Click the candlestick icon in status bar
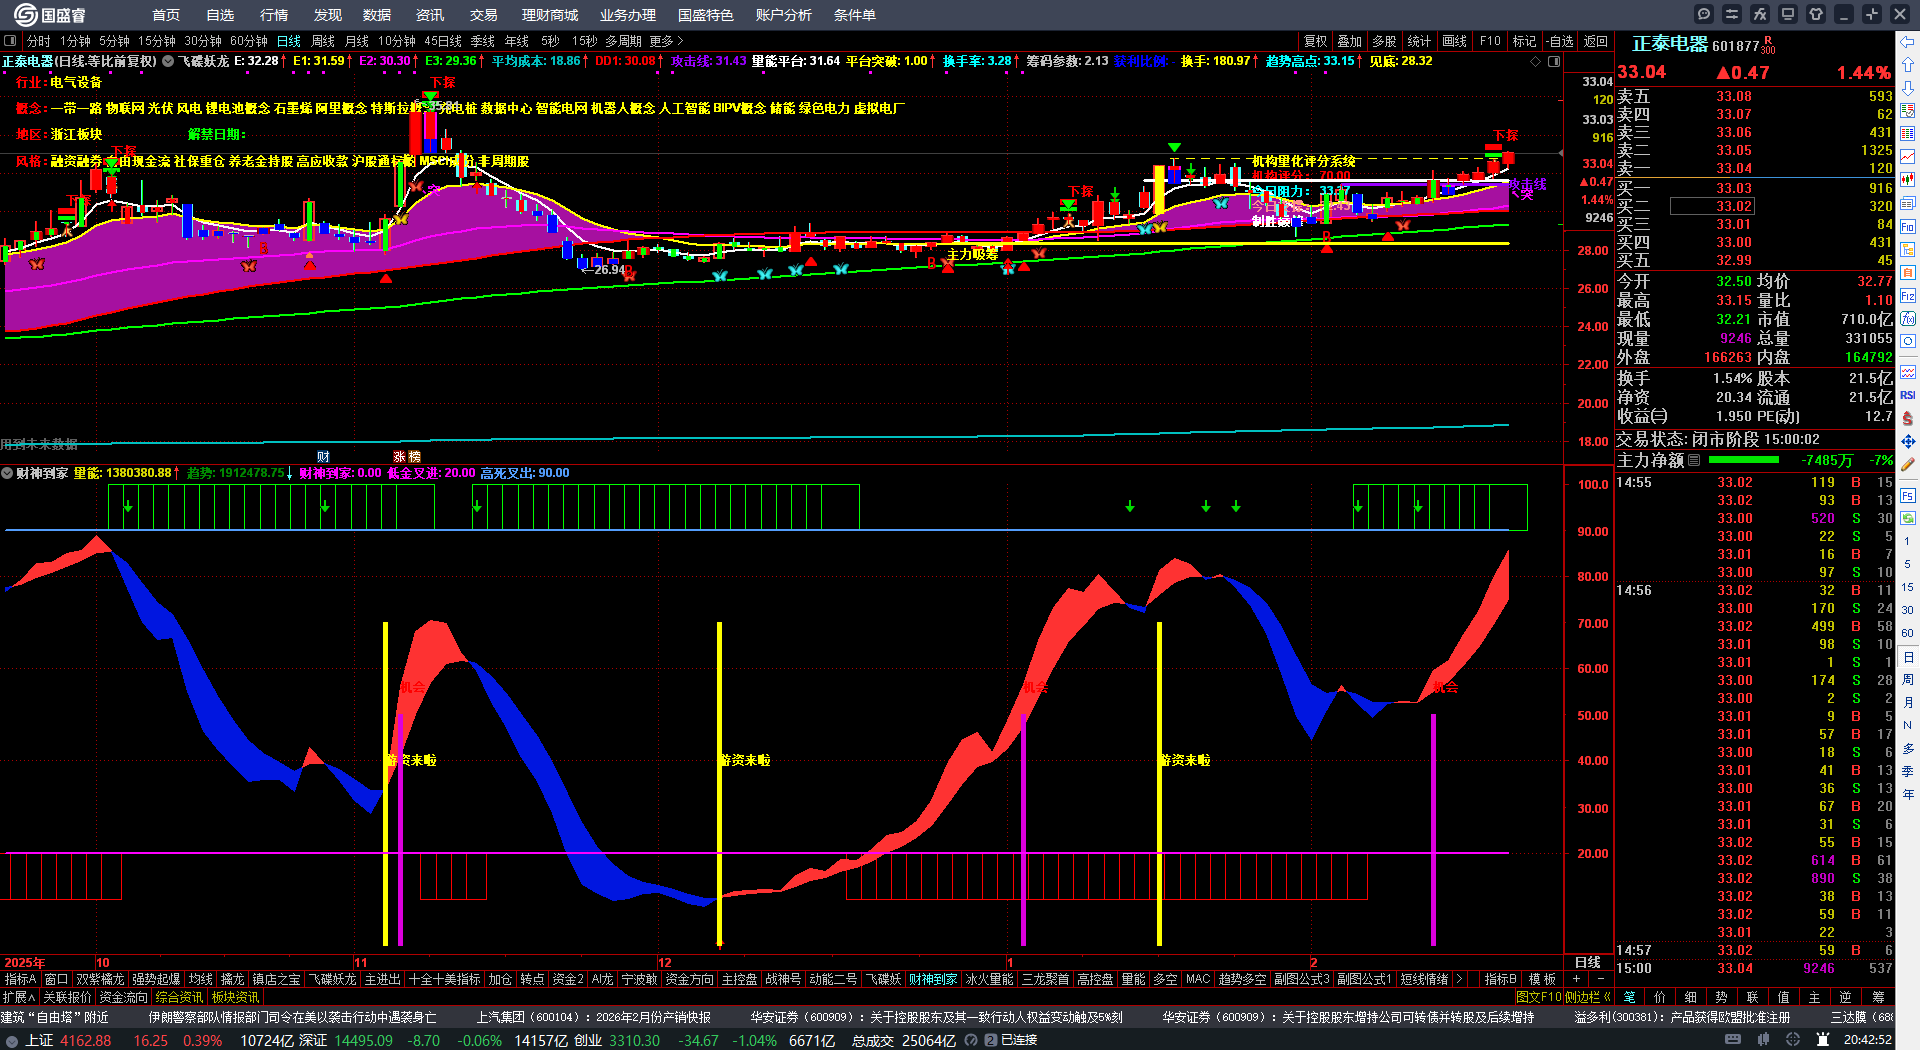The height and width of the screenshot is (1050, 1920). tap(1762, 1040)
